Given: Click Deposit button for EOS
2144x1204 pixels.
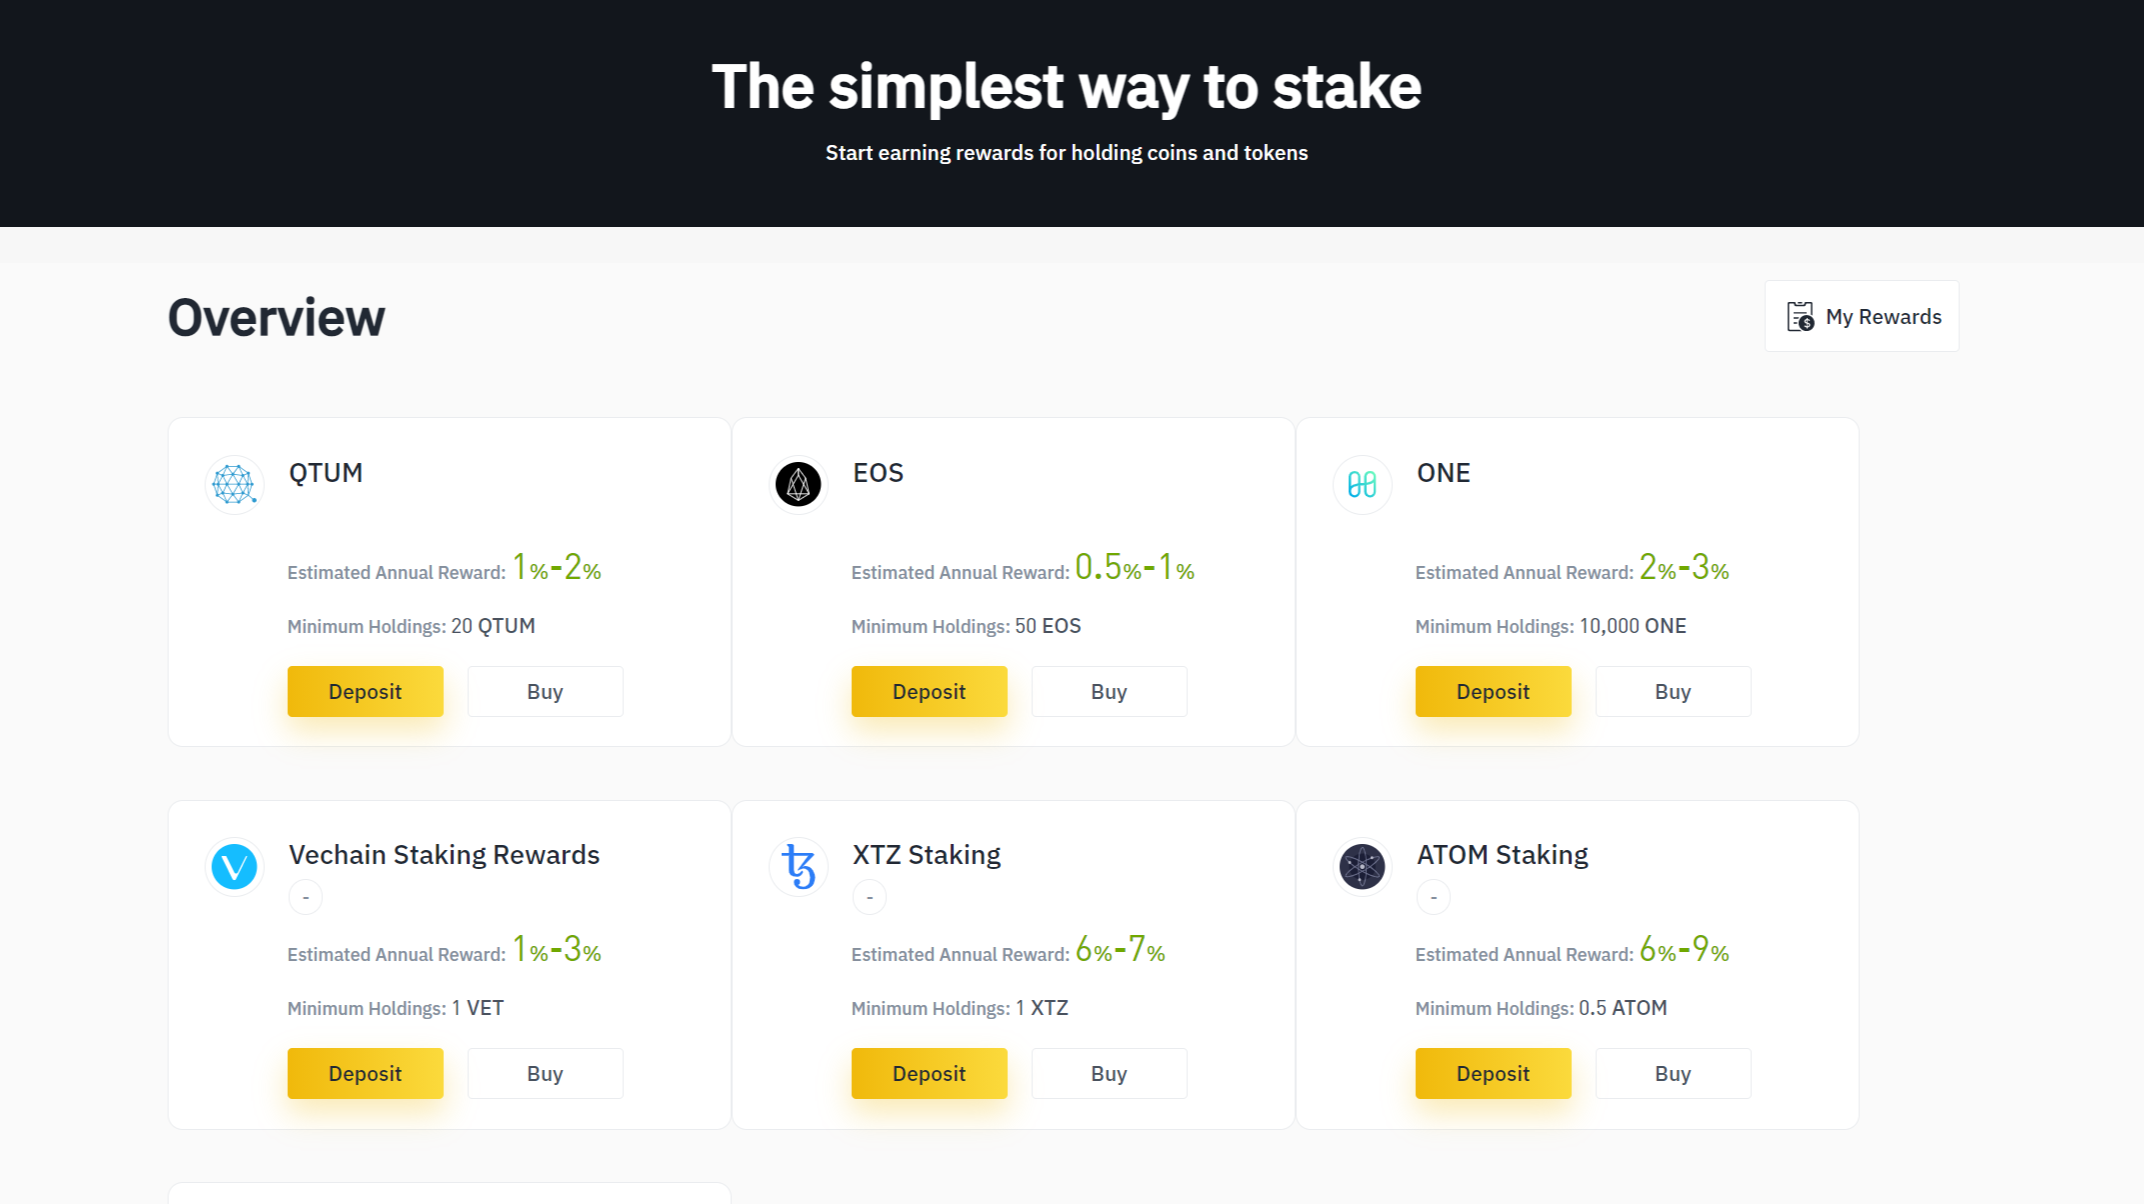Looking at the screenshot, I should pos(929,690).
